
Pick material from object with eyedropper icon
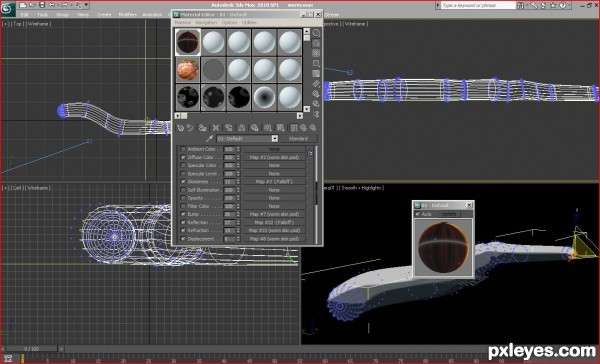(209, 139)
